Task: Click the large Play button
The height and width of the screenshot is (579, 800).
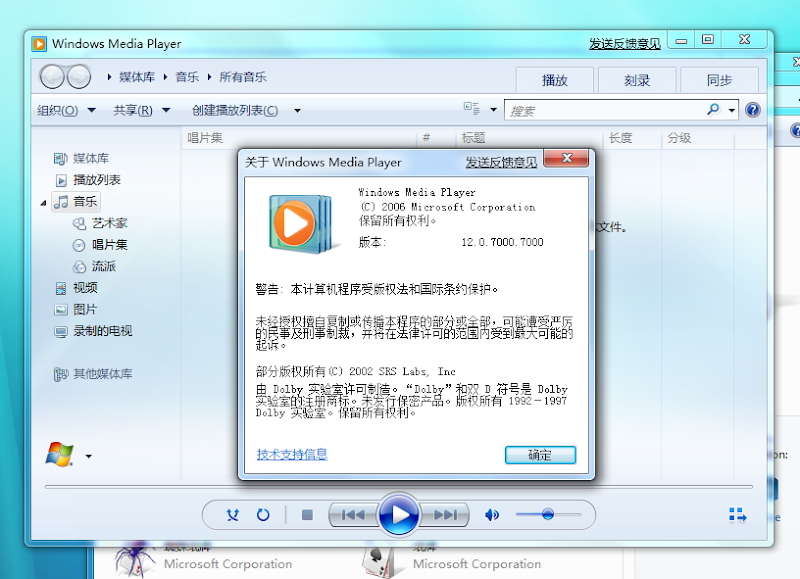Action: tap(399, 514)
